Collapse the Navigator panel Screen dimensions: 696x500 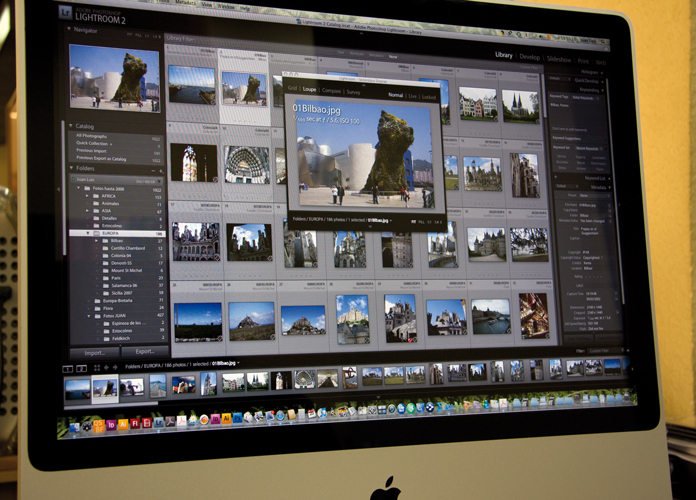(x=69, y=29)
